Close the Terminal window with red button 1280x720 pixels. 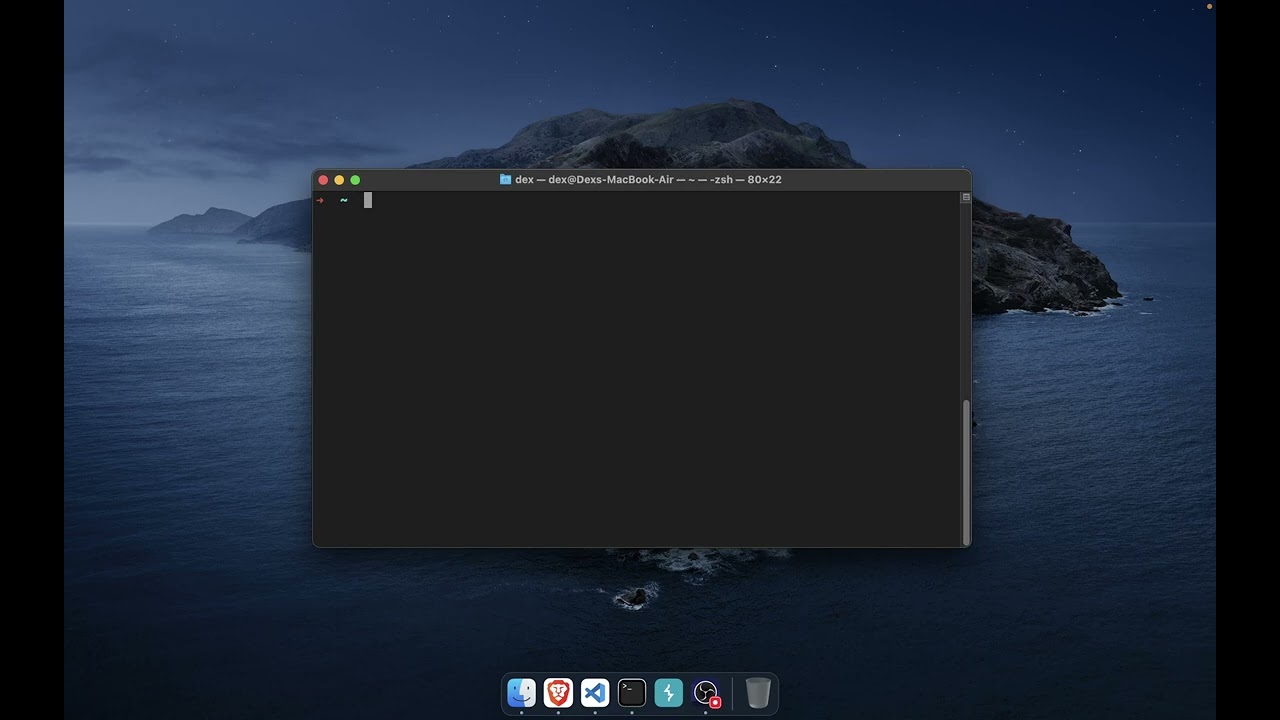coord(323,180)
